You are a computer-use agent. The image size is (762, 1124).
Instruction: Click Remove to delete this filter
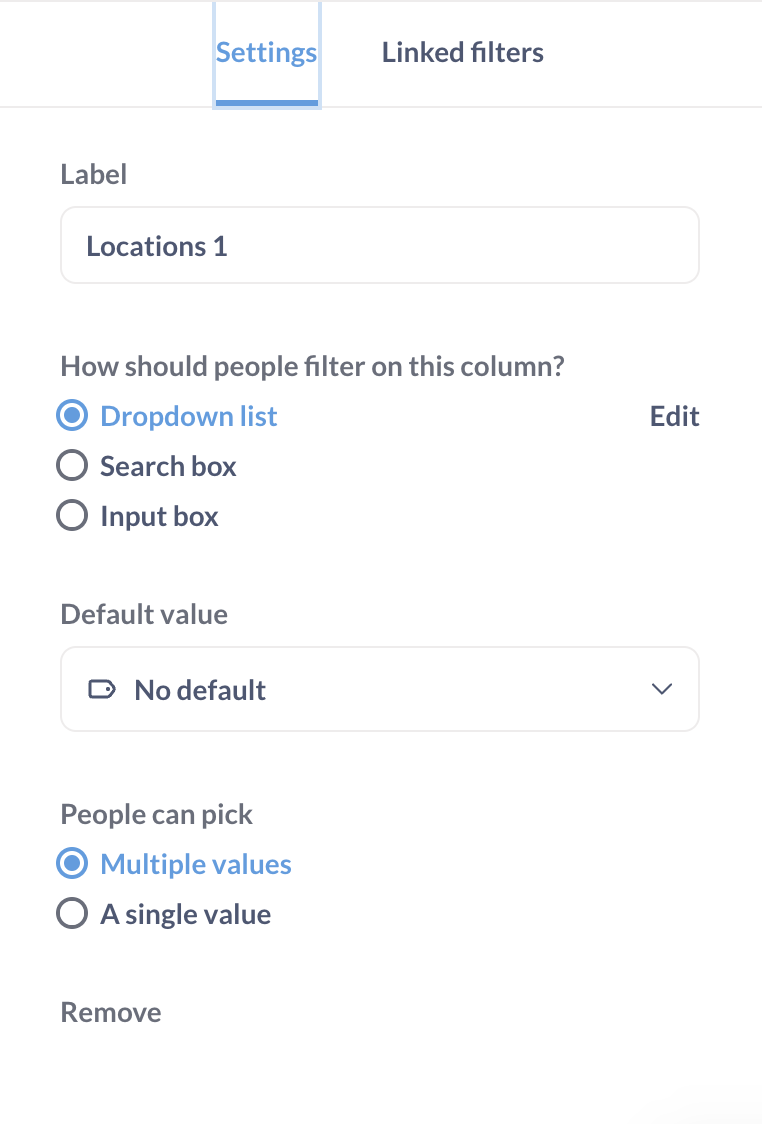coord(111,1012)
